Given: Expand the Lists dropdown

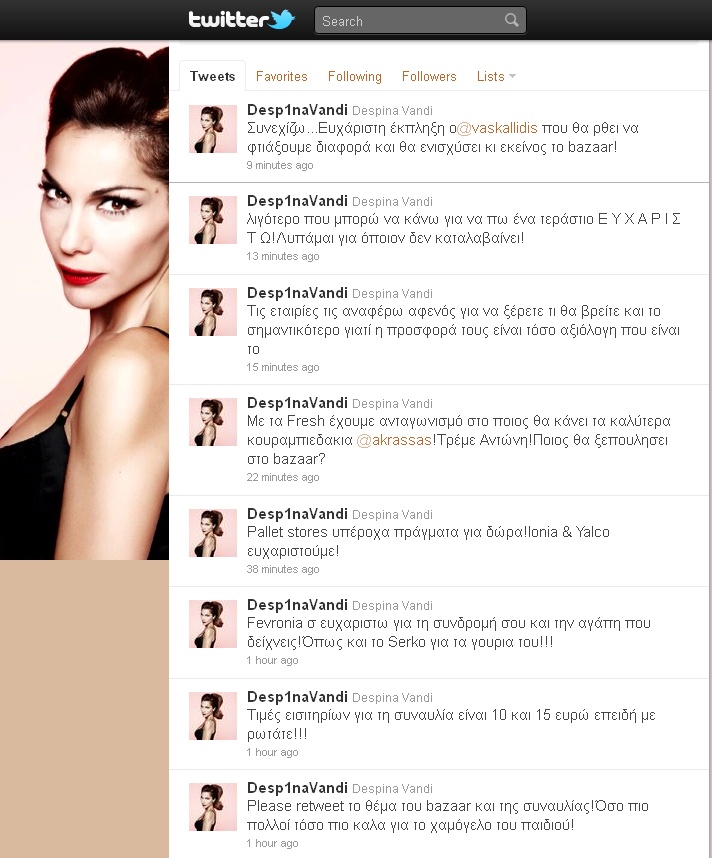Looking at the screenshot, I should [x=496, y=76].
